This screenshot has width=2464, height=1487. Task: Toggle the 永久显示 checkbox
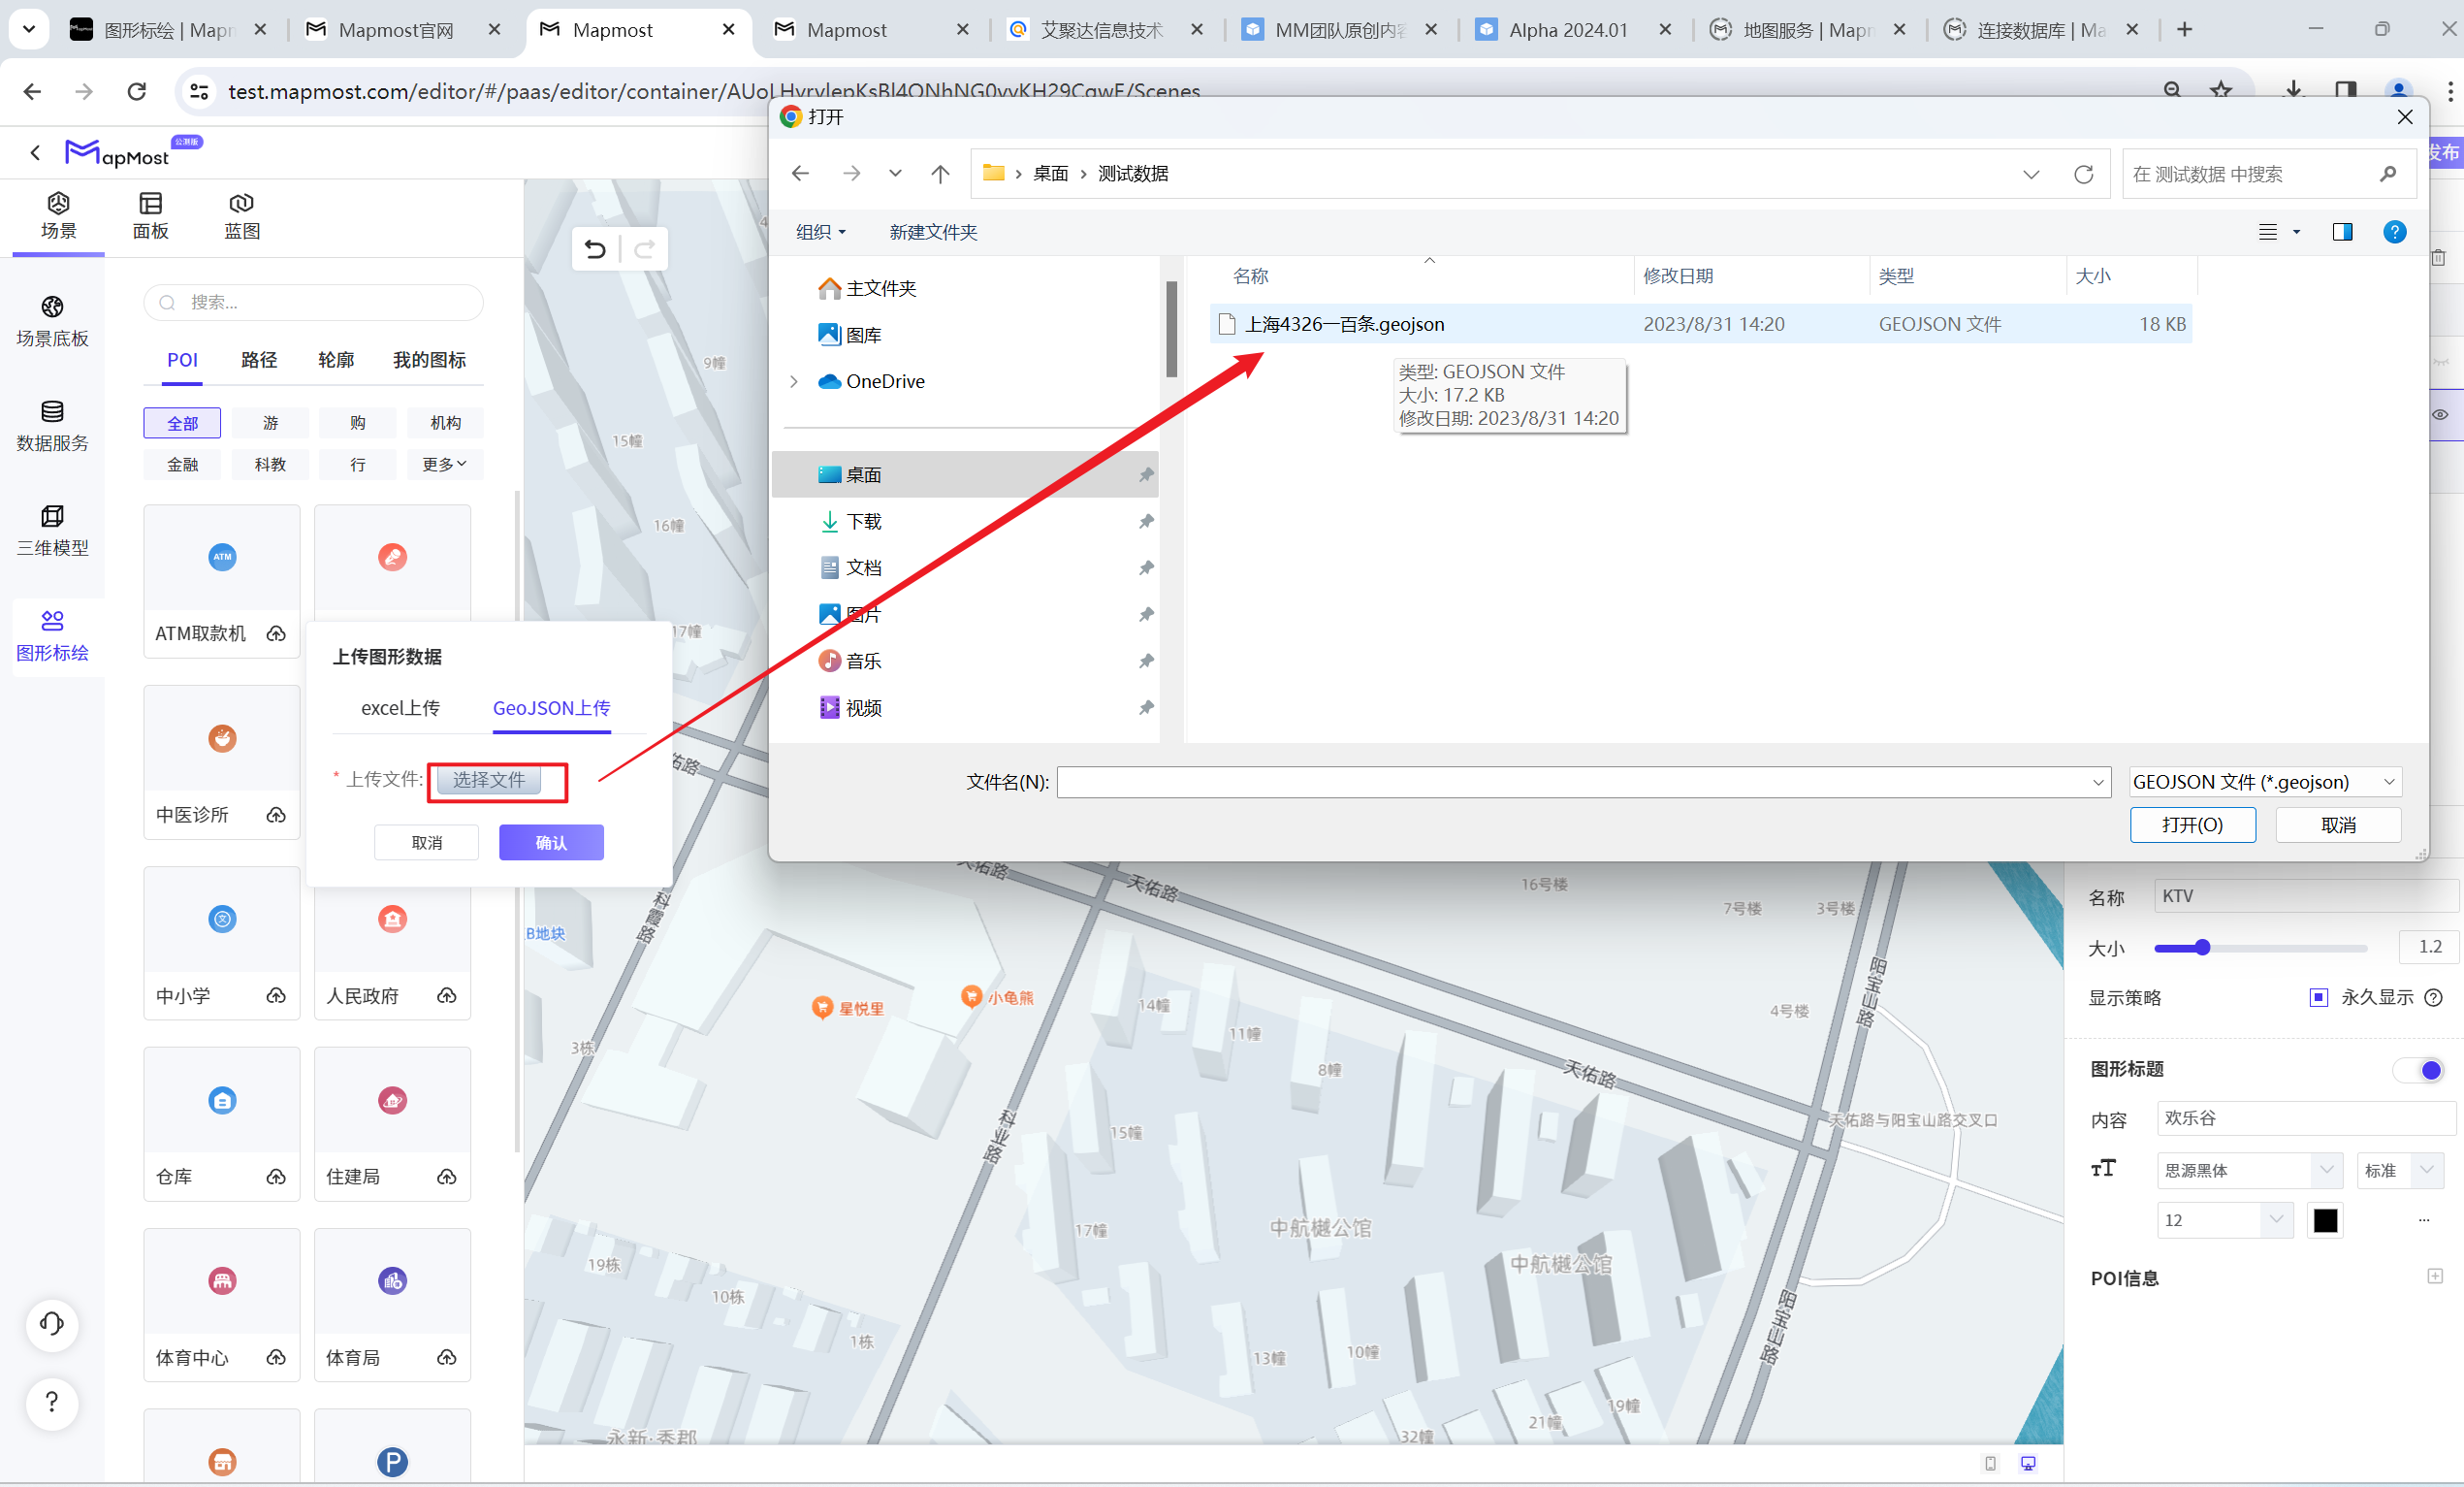coord(2318,997)
